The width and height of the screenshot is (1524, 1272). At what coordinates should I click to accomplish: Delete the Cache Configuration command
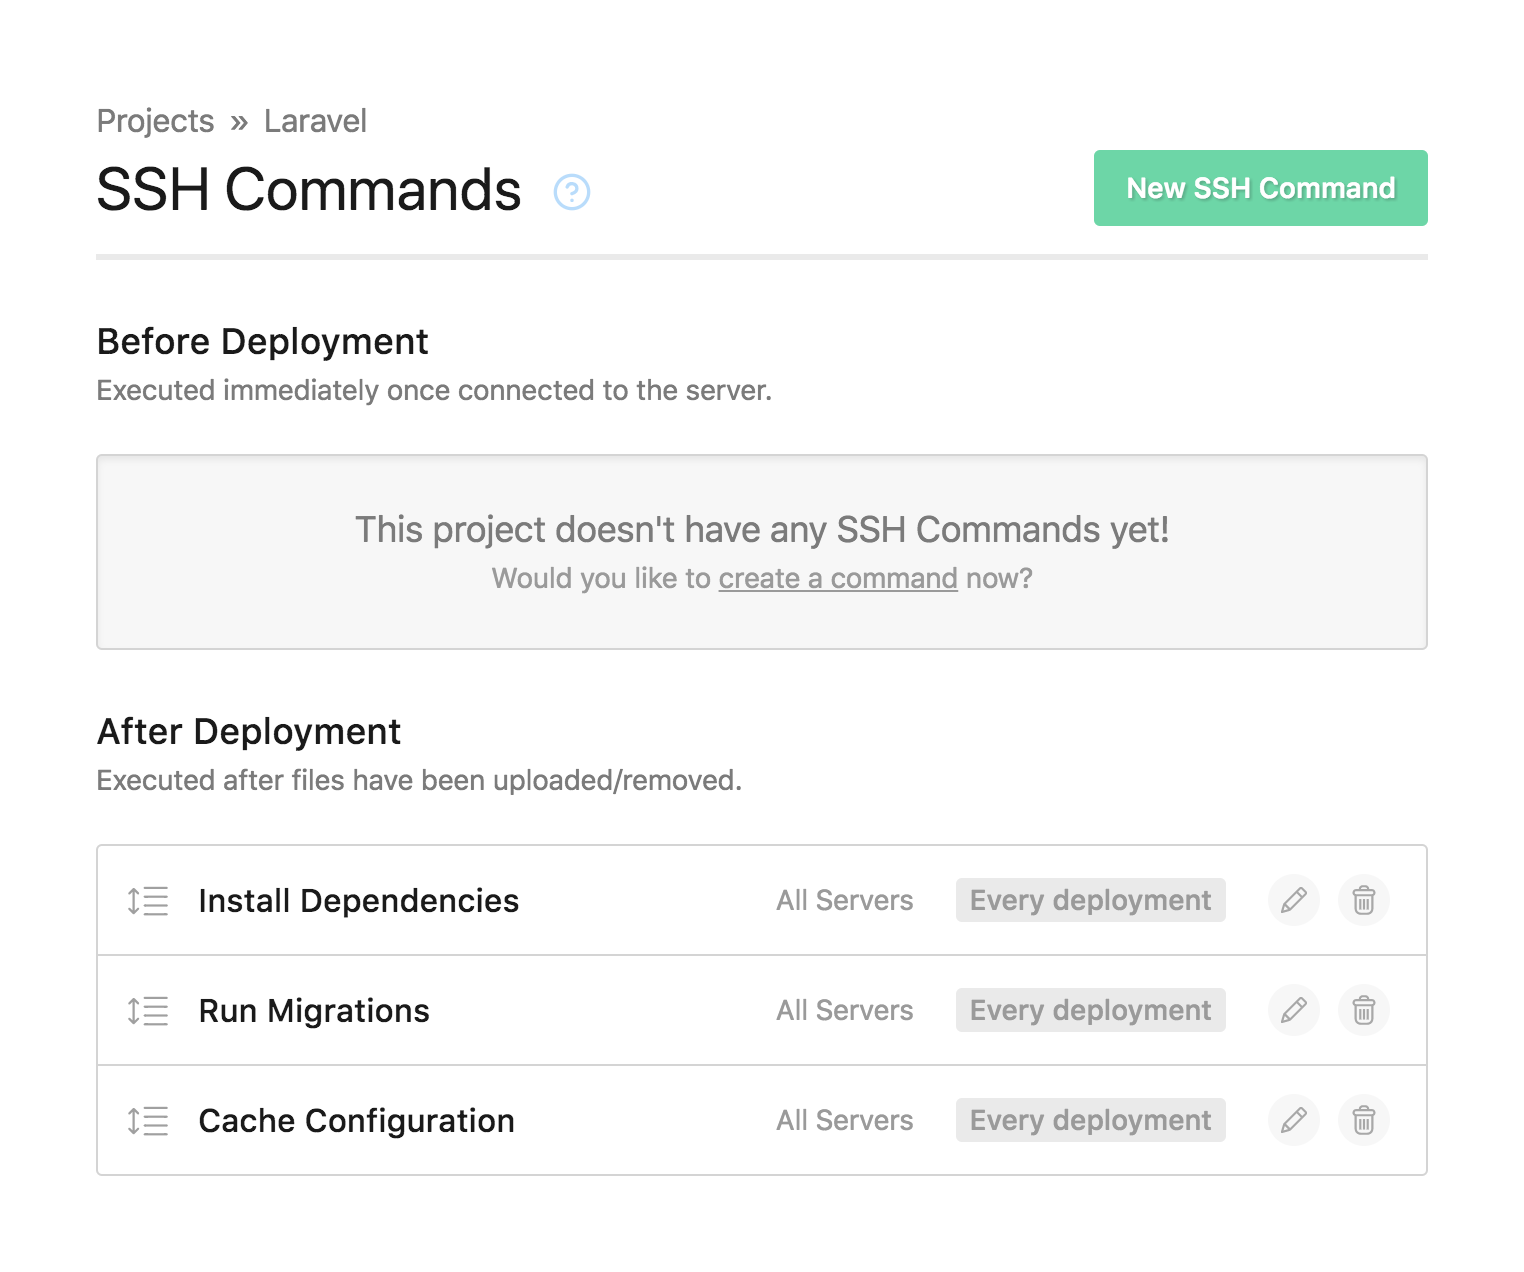point(1364,1120)
